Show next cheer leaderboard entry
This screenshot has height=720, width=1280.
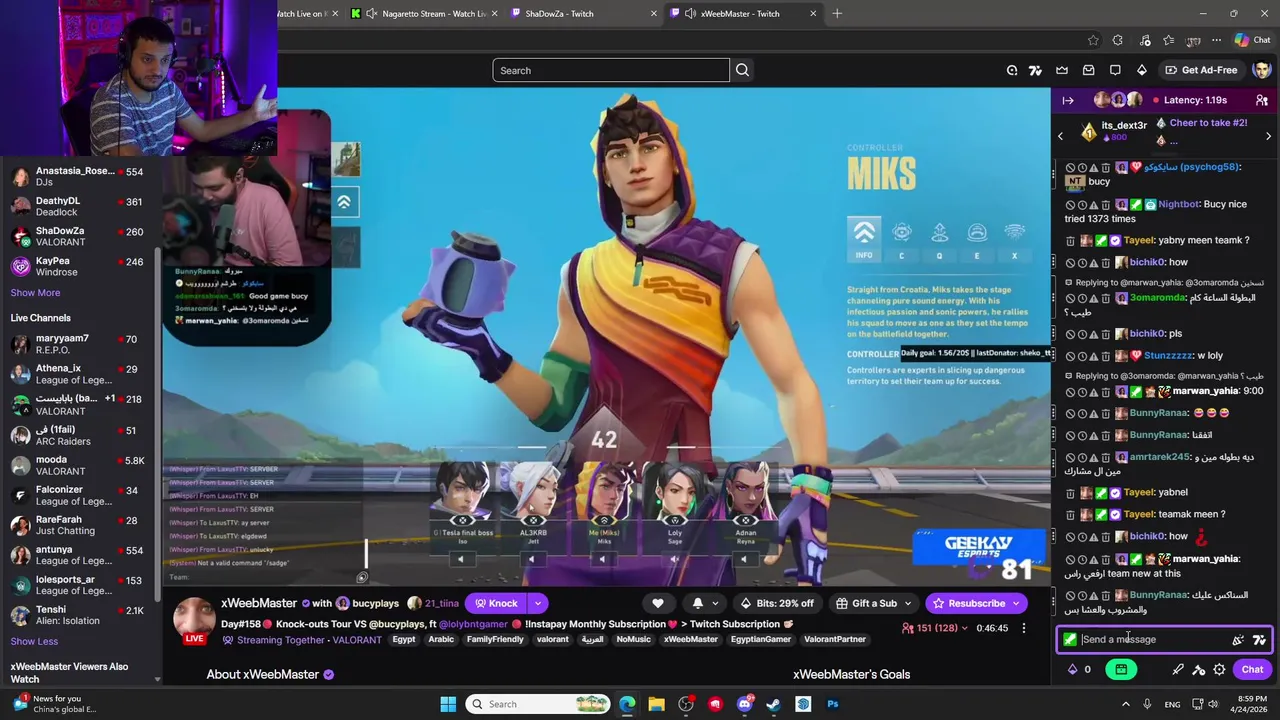tap(1268, 136)
